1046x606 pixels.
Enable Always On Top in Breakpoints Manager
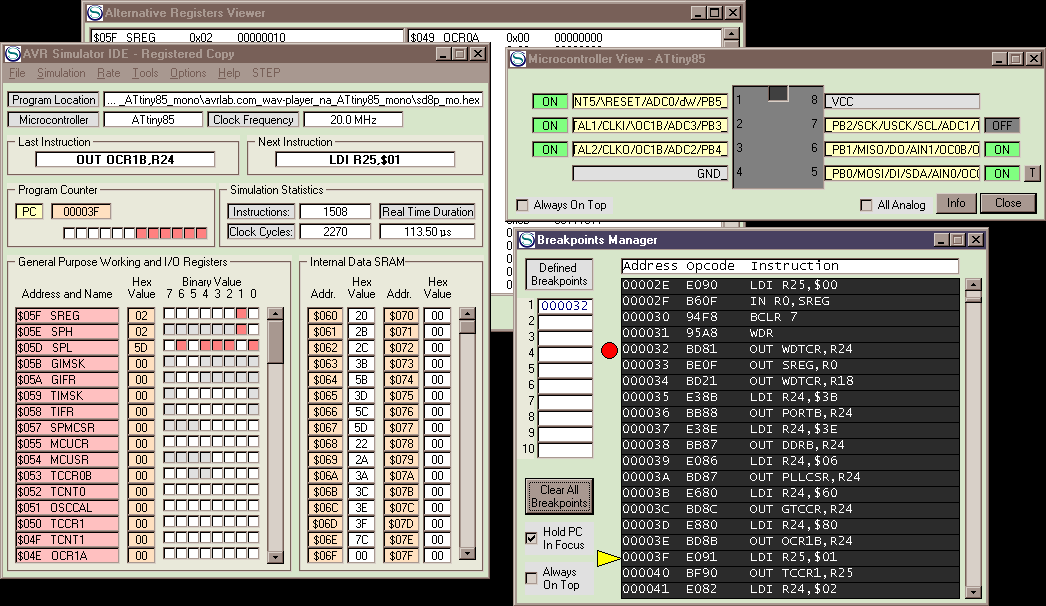[x=531, y=578]
